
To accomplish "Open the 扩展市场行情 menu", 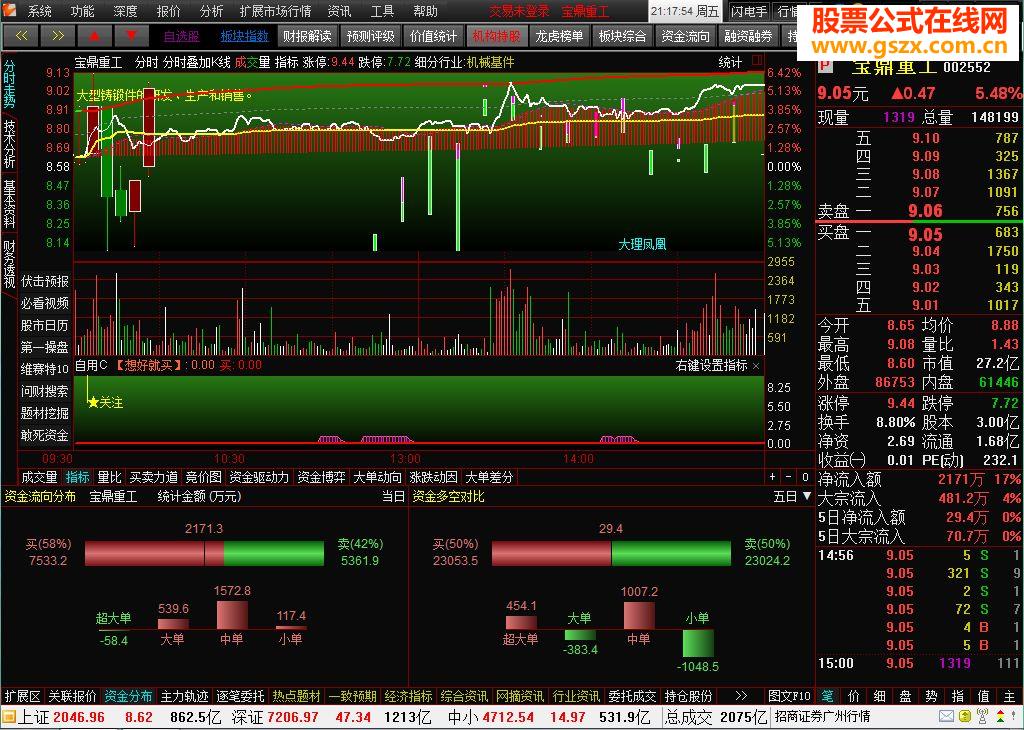I will pyautogui.click(x=276, y=11).
